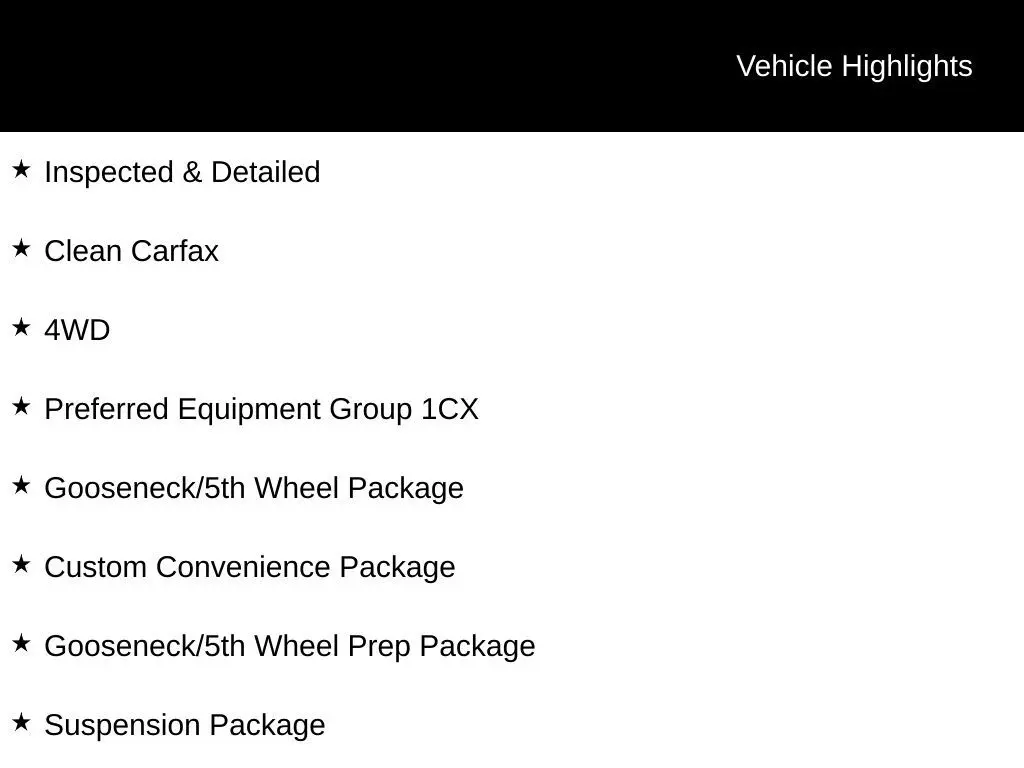
Task: Select the Gooseneck/5th Wheel Prep Package line
Action: pyautogui.click(x=290, y=646)
